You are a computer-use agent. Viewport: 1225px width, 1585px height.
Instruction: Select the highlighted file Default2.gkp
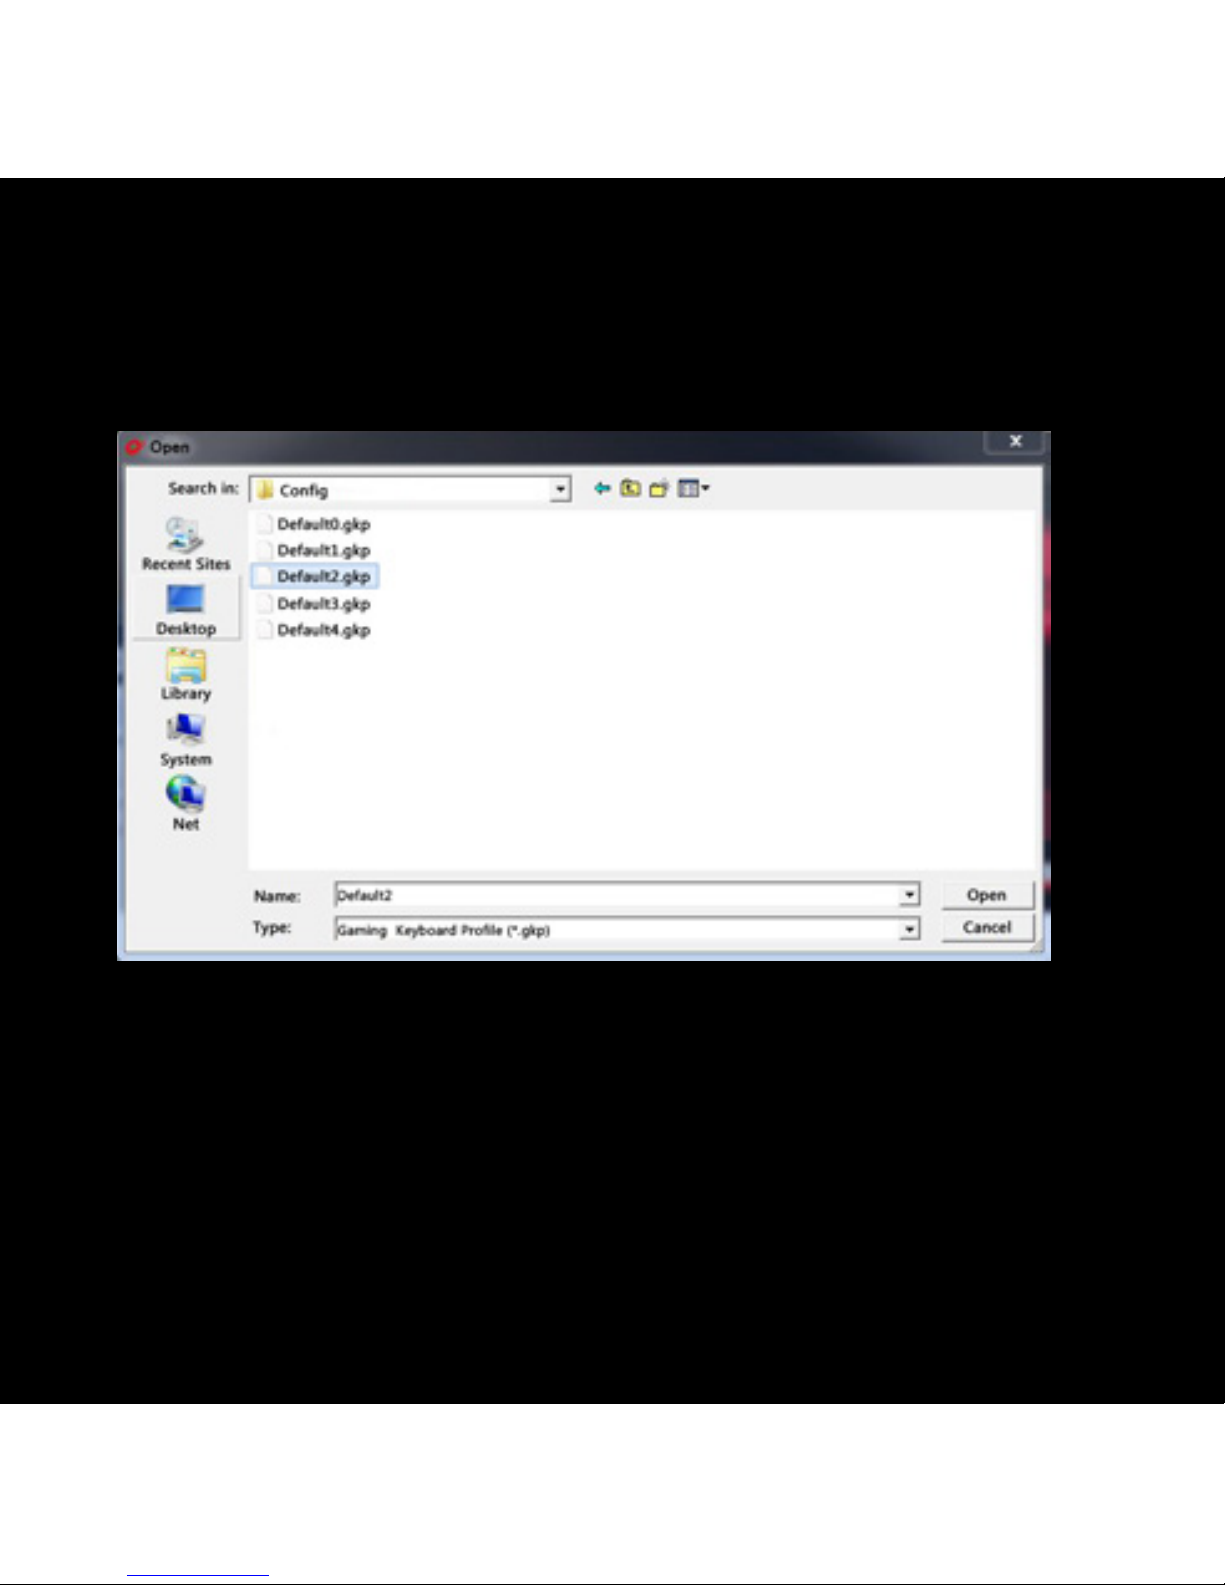point(315,576)
